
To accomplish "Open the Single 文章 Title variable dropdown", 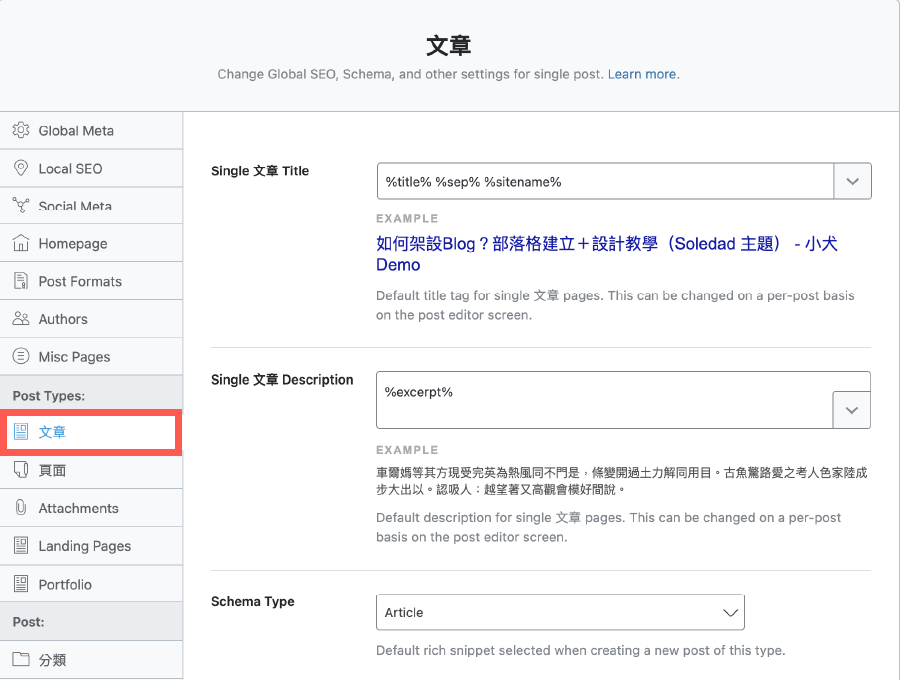I will (852, 181).
